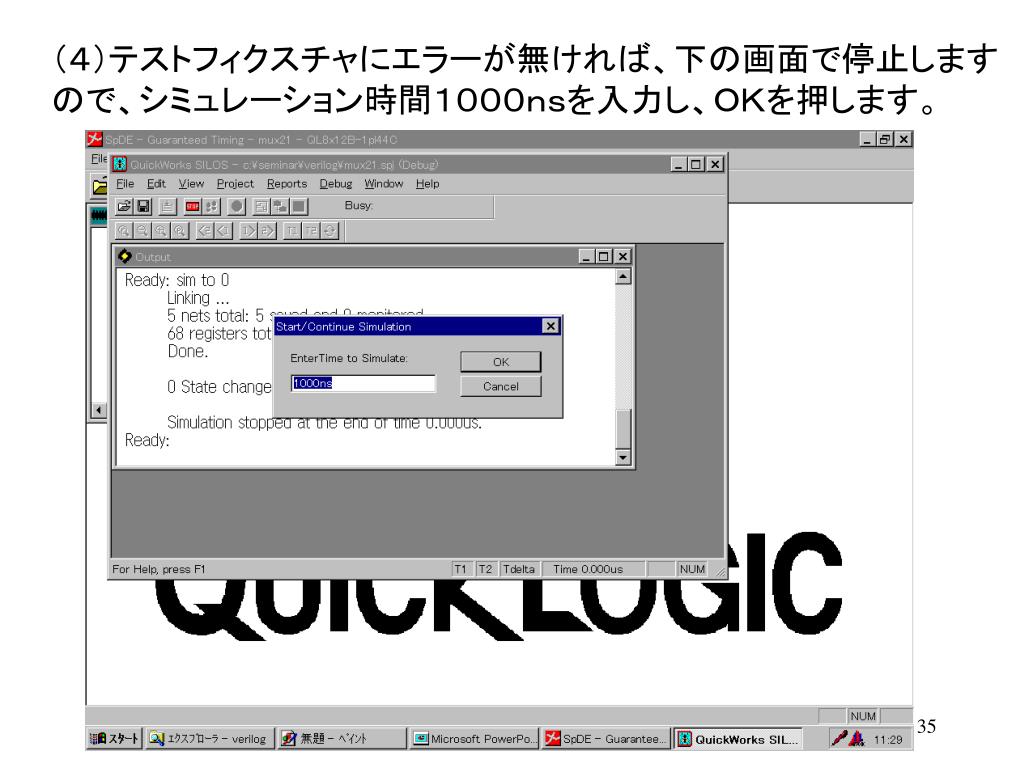This screenshot has width=1024, height=768.
Task: Click the hierarchy blocks toolbar icon
Action: tap(280, 206)
